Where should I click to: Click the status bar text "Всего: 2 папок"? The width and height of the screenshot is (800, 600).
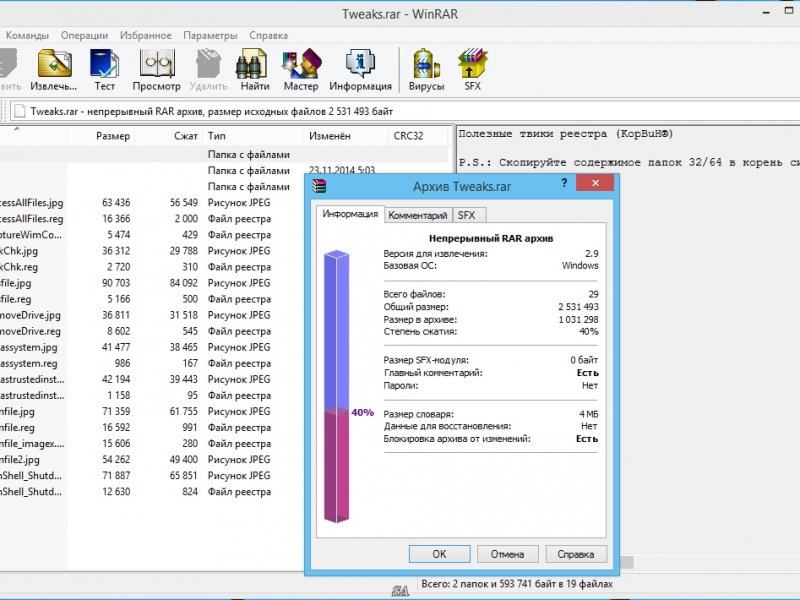pyautogui.click(x=517, y=584)
